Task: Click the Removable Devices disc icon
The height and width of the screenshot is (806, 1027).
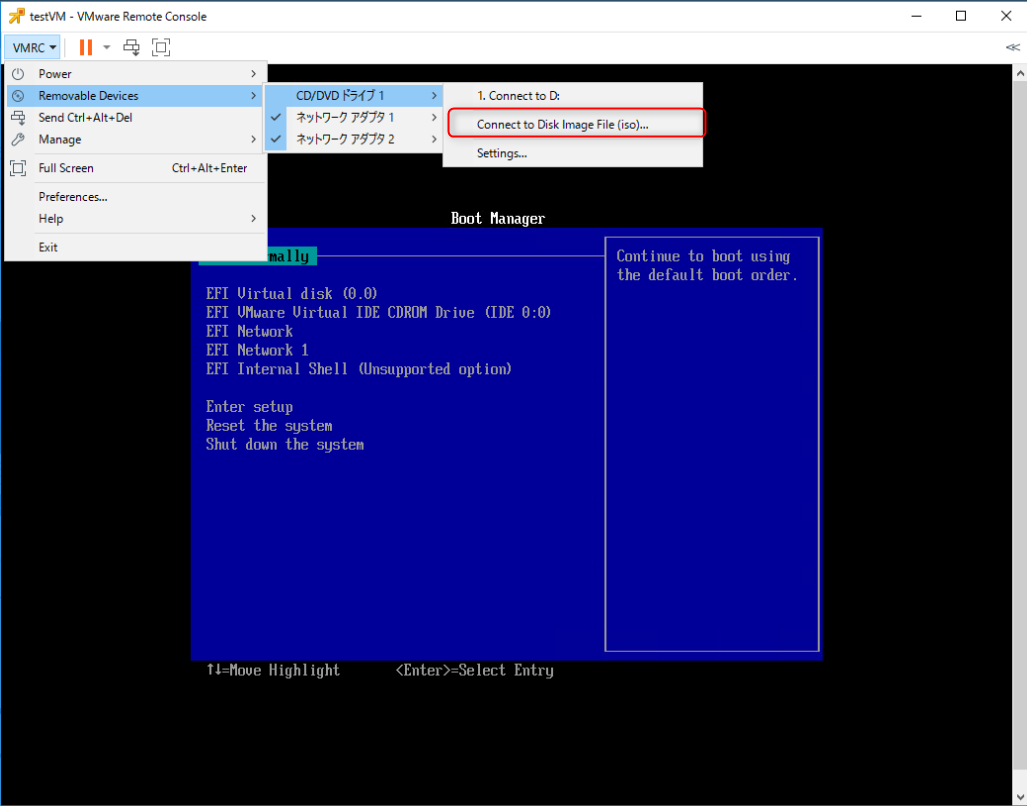Action: pyautogui.click(x=18, y=96)
